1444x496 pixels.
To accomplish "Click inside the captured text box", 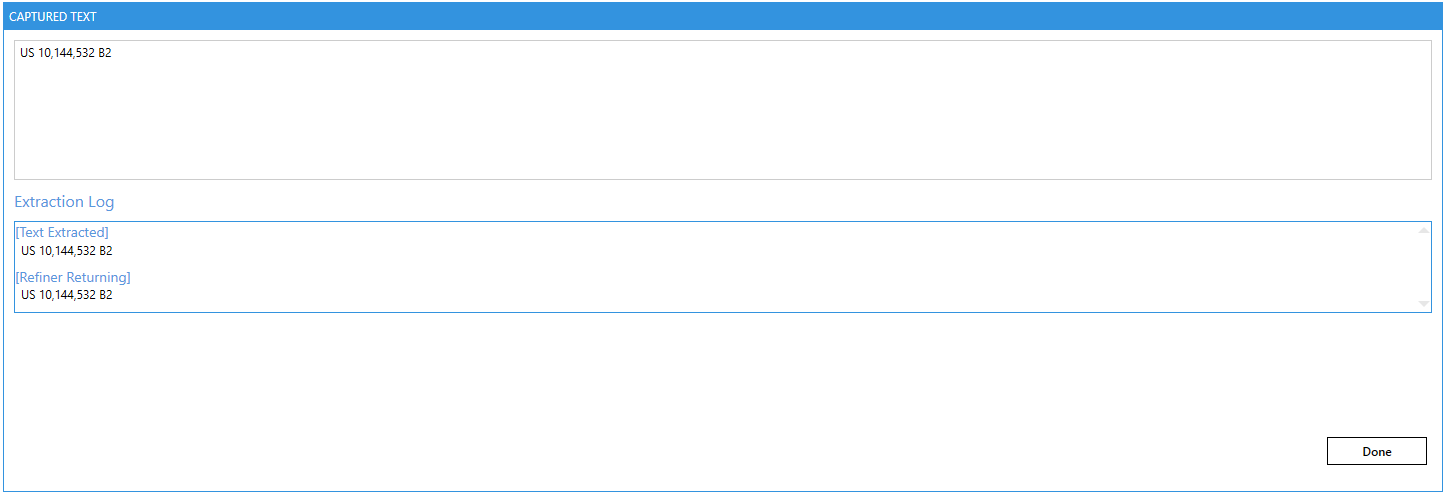I will (x=722, y=110).
